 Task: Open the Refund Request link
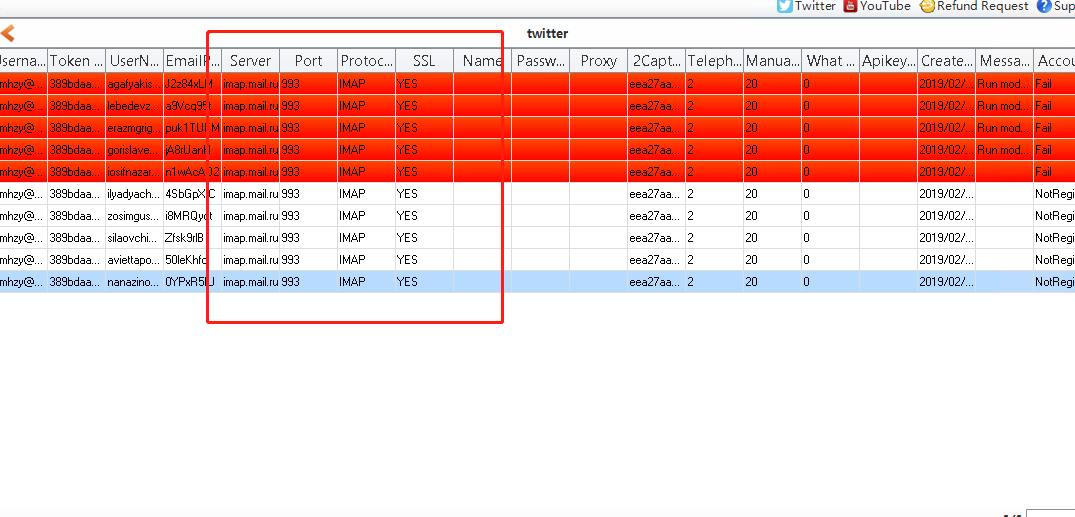click(x=982, y=6)
